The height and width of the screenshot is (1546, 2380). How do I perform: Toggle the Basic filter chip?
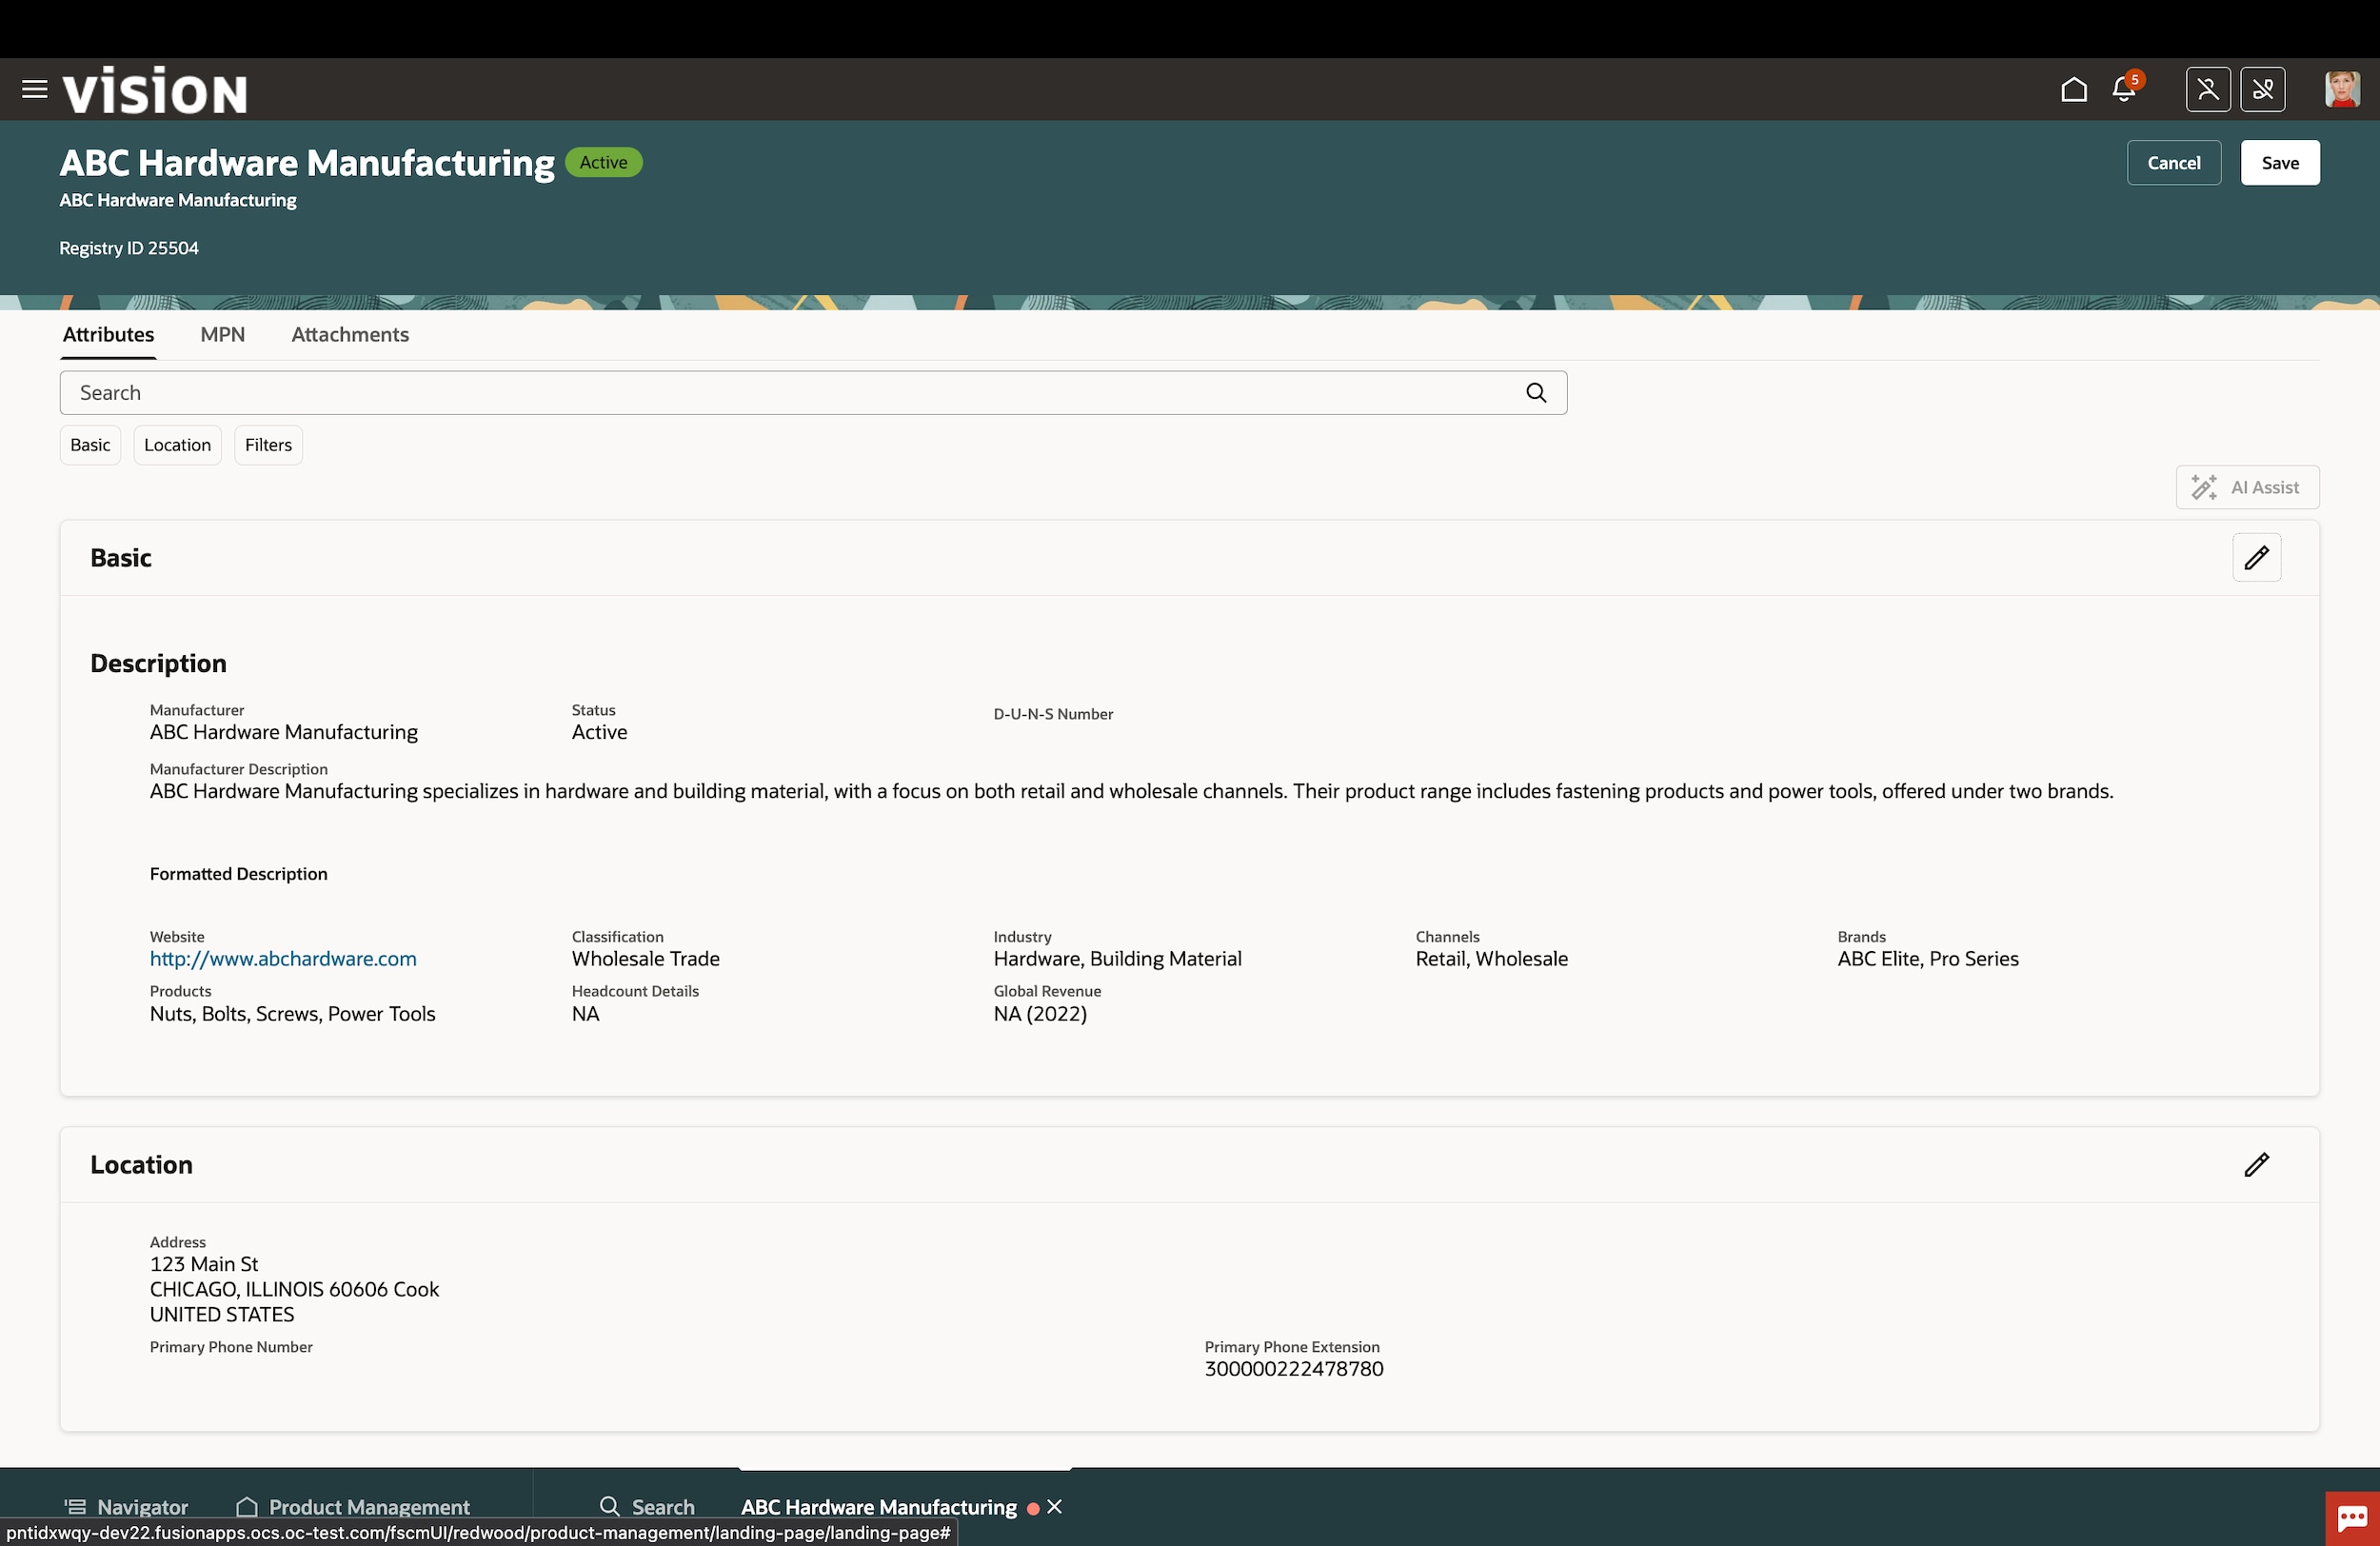click(x=90, y=445)
